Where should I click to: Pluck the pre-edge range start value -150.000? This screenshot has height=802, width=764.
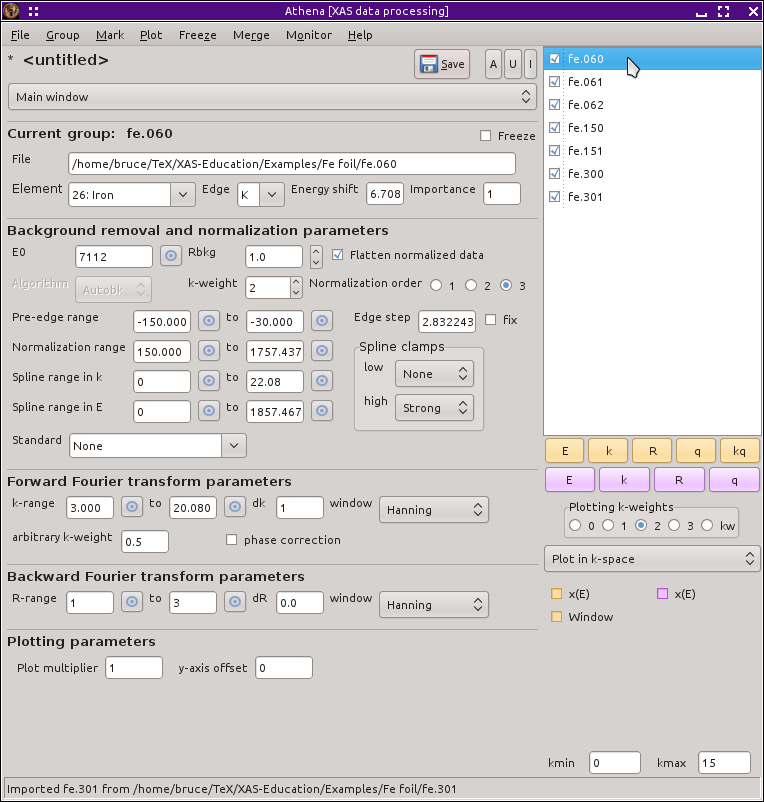coord(209,321)
